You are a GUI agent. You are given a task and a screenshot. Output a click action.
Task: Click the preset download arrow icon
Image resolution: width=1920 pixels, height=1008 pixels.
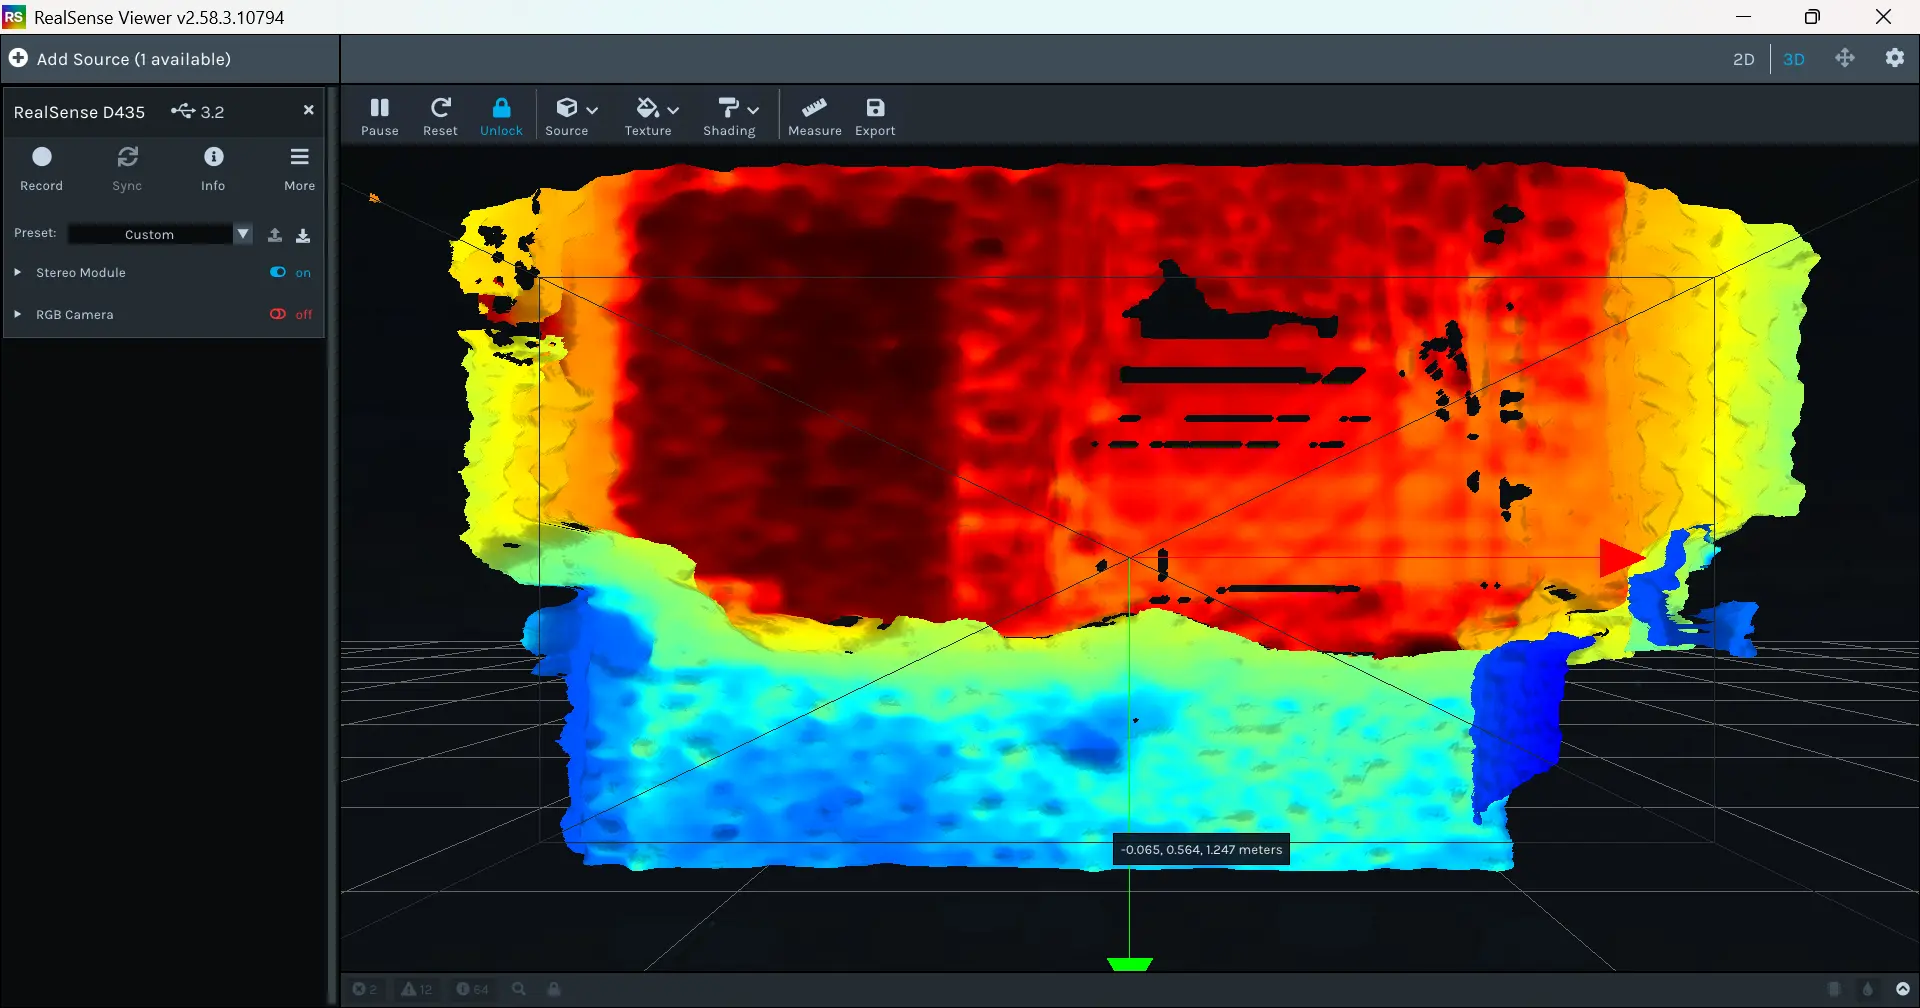point(303,235)
